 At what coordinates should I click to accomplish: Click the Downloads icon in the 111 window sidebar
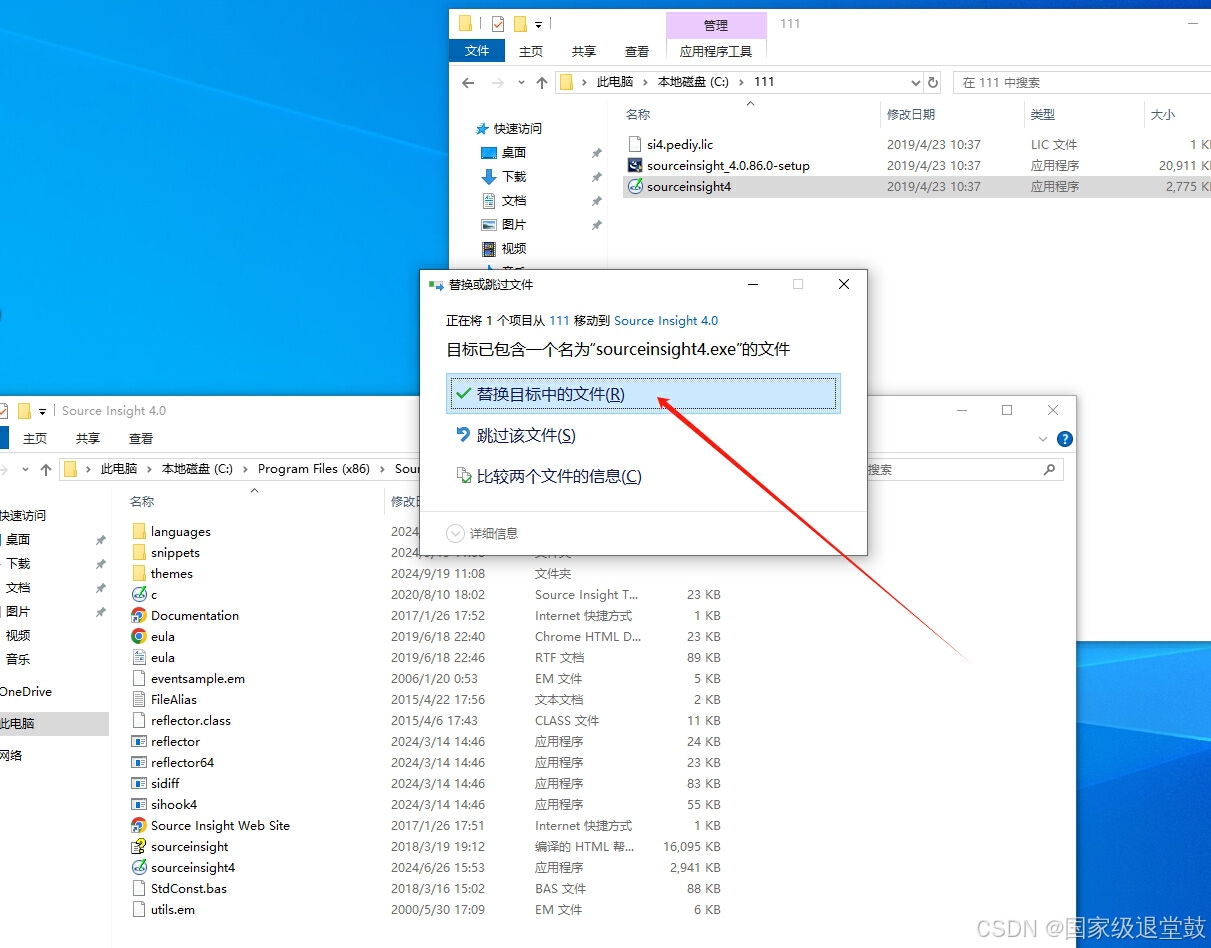pyautogui.click(x=489, y=176)
